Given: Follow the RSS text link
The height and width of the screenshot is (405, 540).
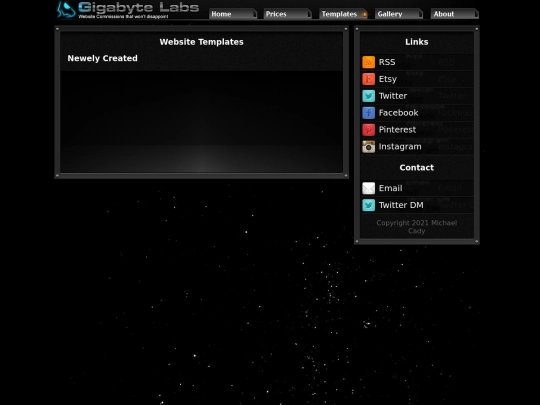Looking at the screenshot, I should pyautogui.click(x=387, y=62).
